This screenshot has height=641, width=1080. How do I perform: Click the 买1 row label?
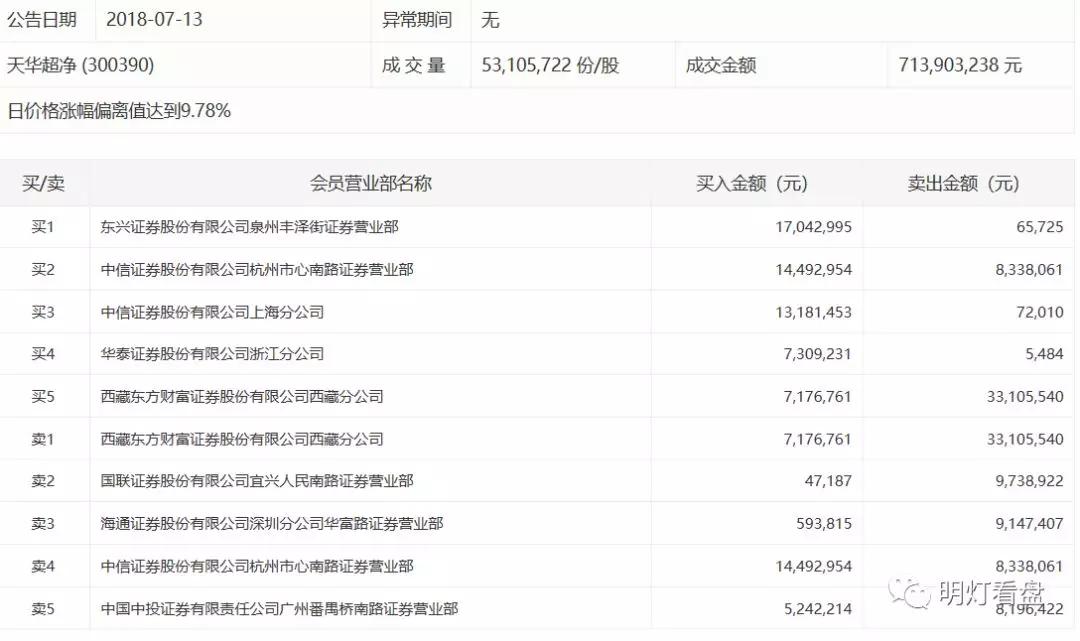tap(43, 227)
